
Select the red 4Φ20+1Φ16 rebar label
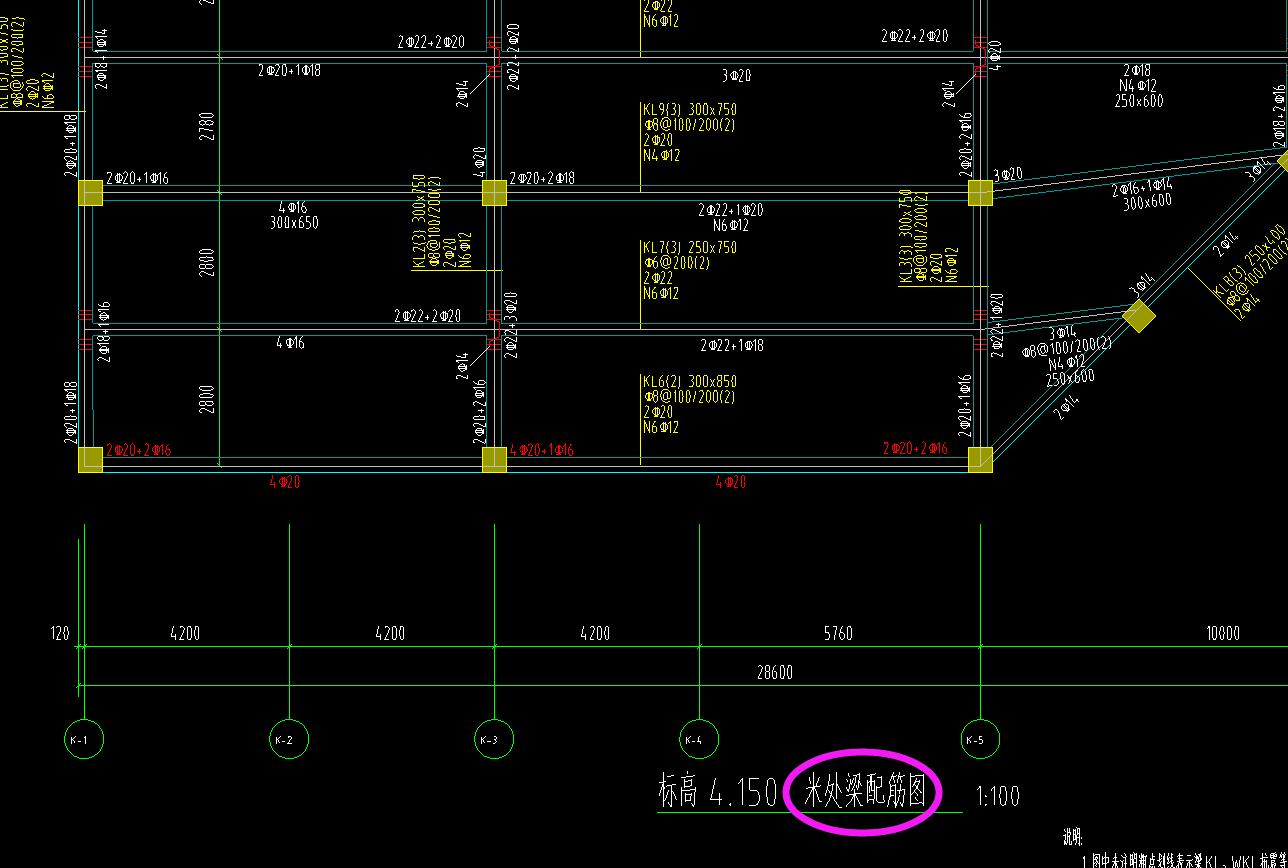coord(542,450)
